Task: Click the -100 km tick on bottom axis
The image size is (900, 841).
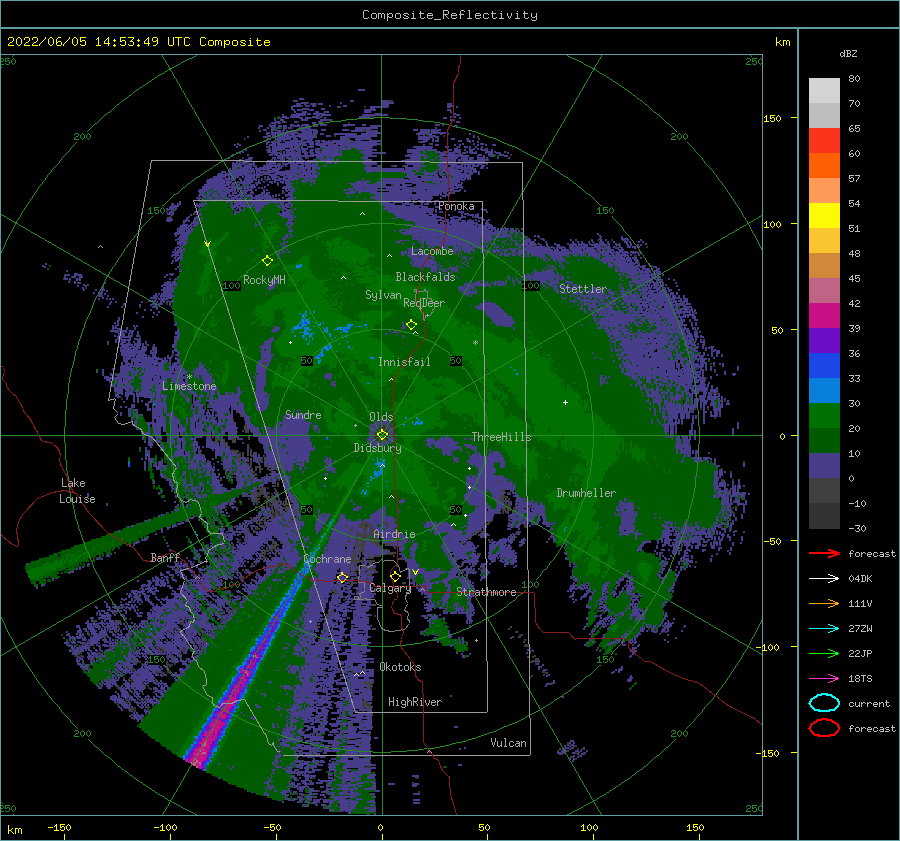Action: 165,827
